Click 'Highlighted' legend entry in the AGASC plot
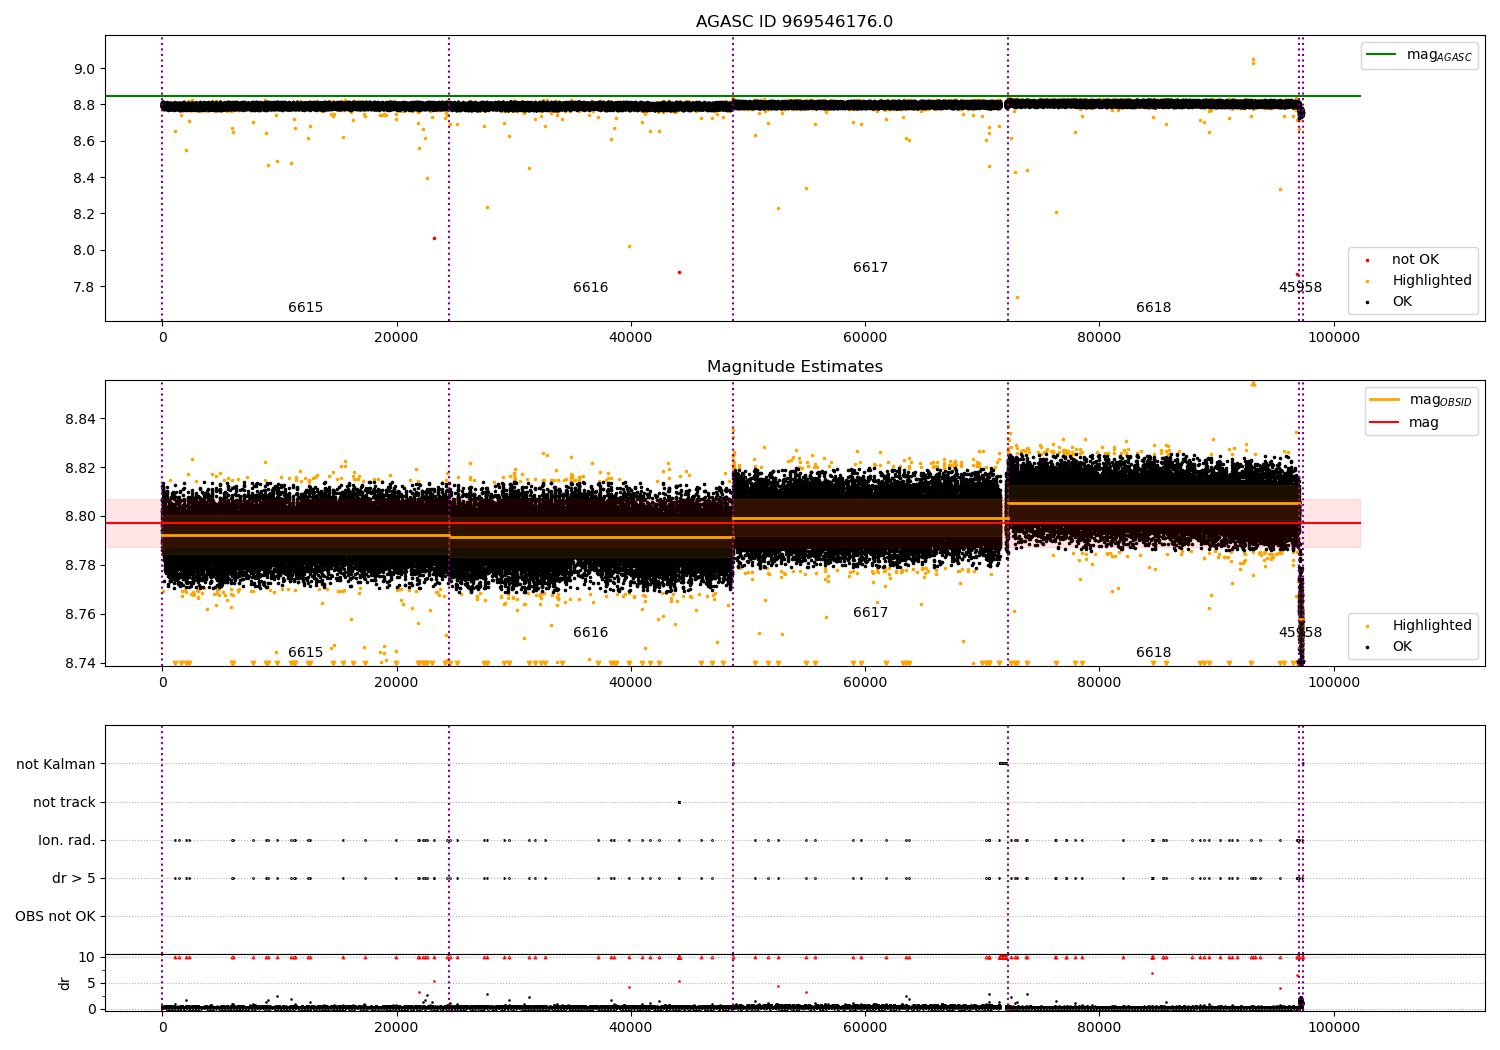This screenshot has height=1050, width=1500. click(1419, 281)
